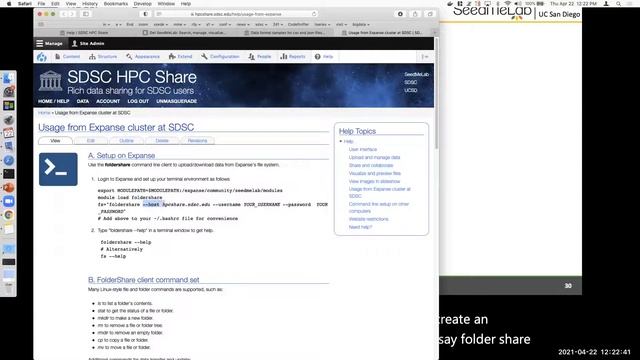Click LOG OUT in site navigation
The height and width of the screenshot is (360, 640).
[x=138, y=101]
